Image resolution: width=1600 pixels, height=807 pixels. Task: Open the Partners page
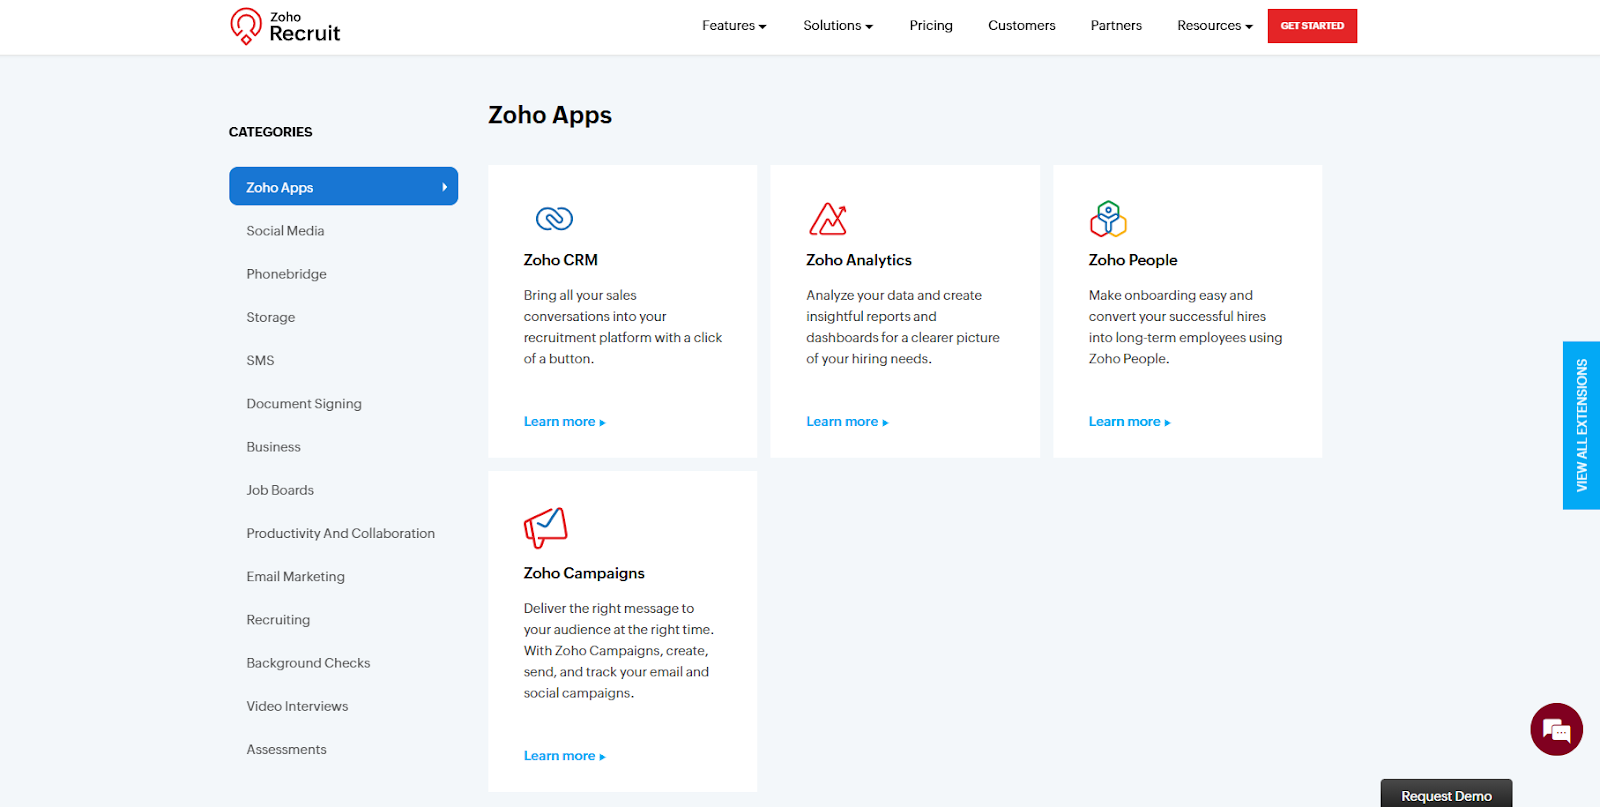[1116, 26]
